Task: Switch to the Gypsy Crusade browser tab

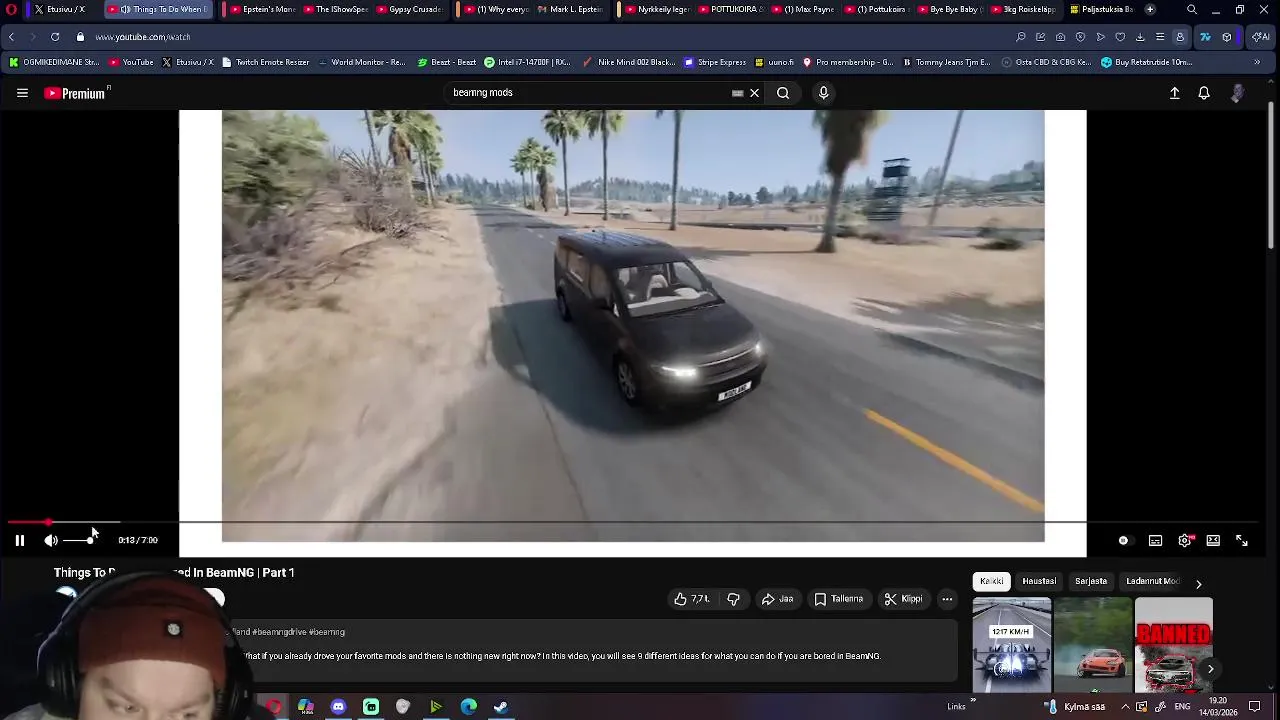Action: click(410, 9)
